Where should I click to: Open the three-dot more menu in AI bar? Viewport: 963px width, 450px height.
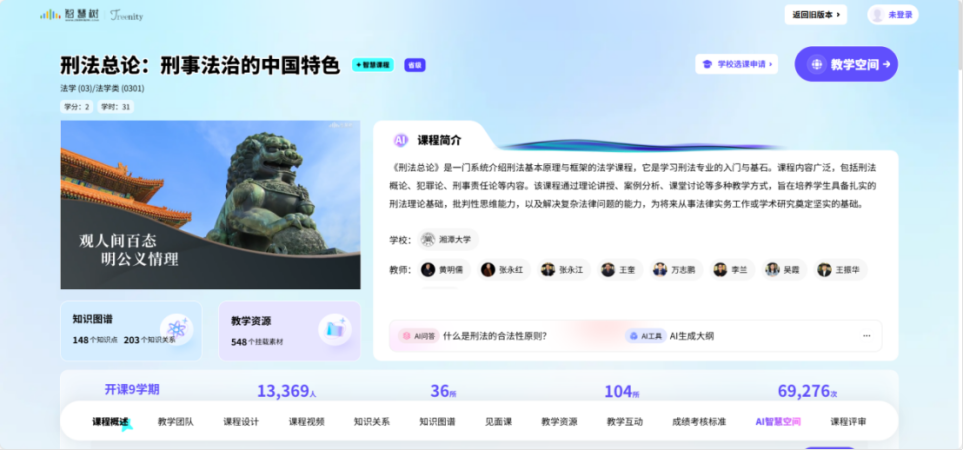[865, 336]
